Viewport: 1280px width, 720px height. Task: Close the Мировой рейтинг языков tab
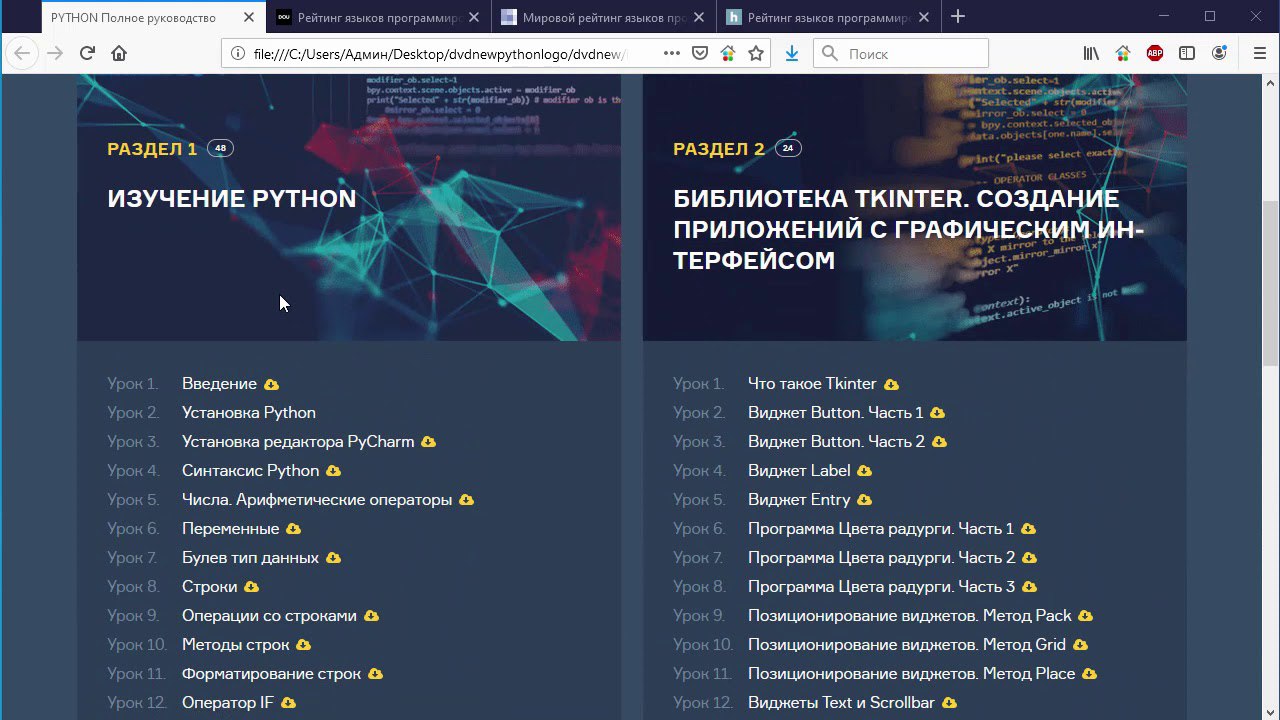click(x=697, y=17)
